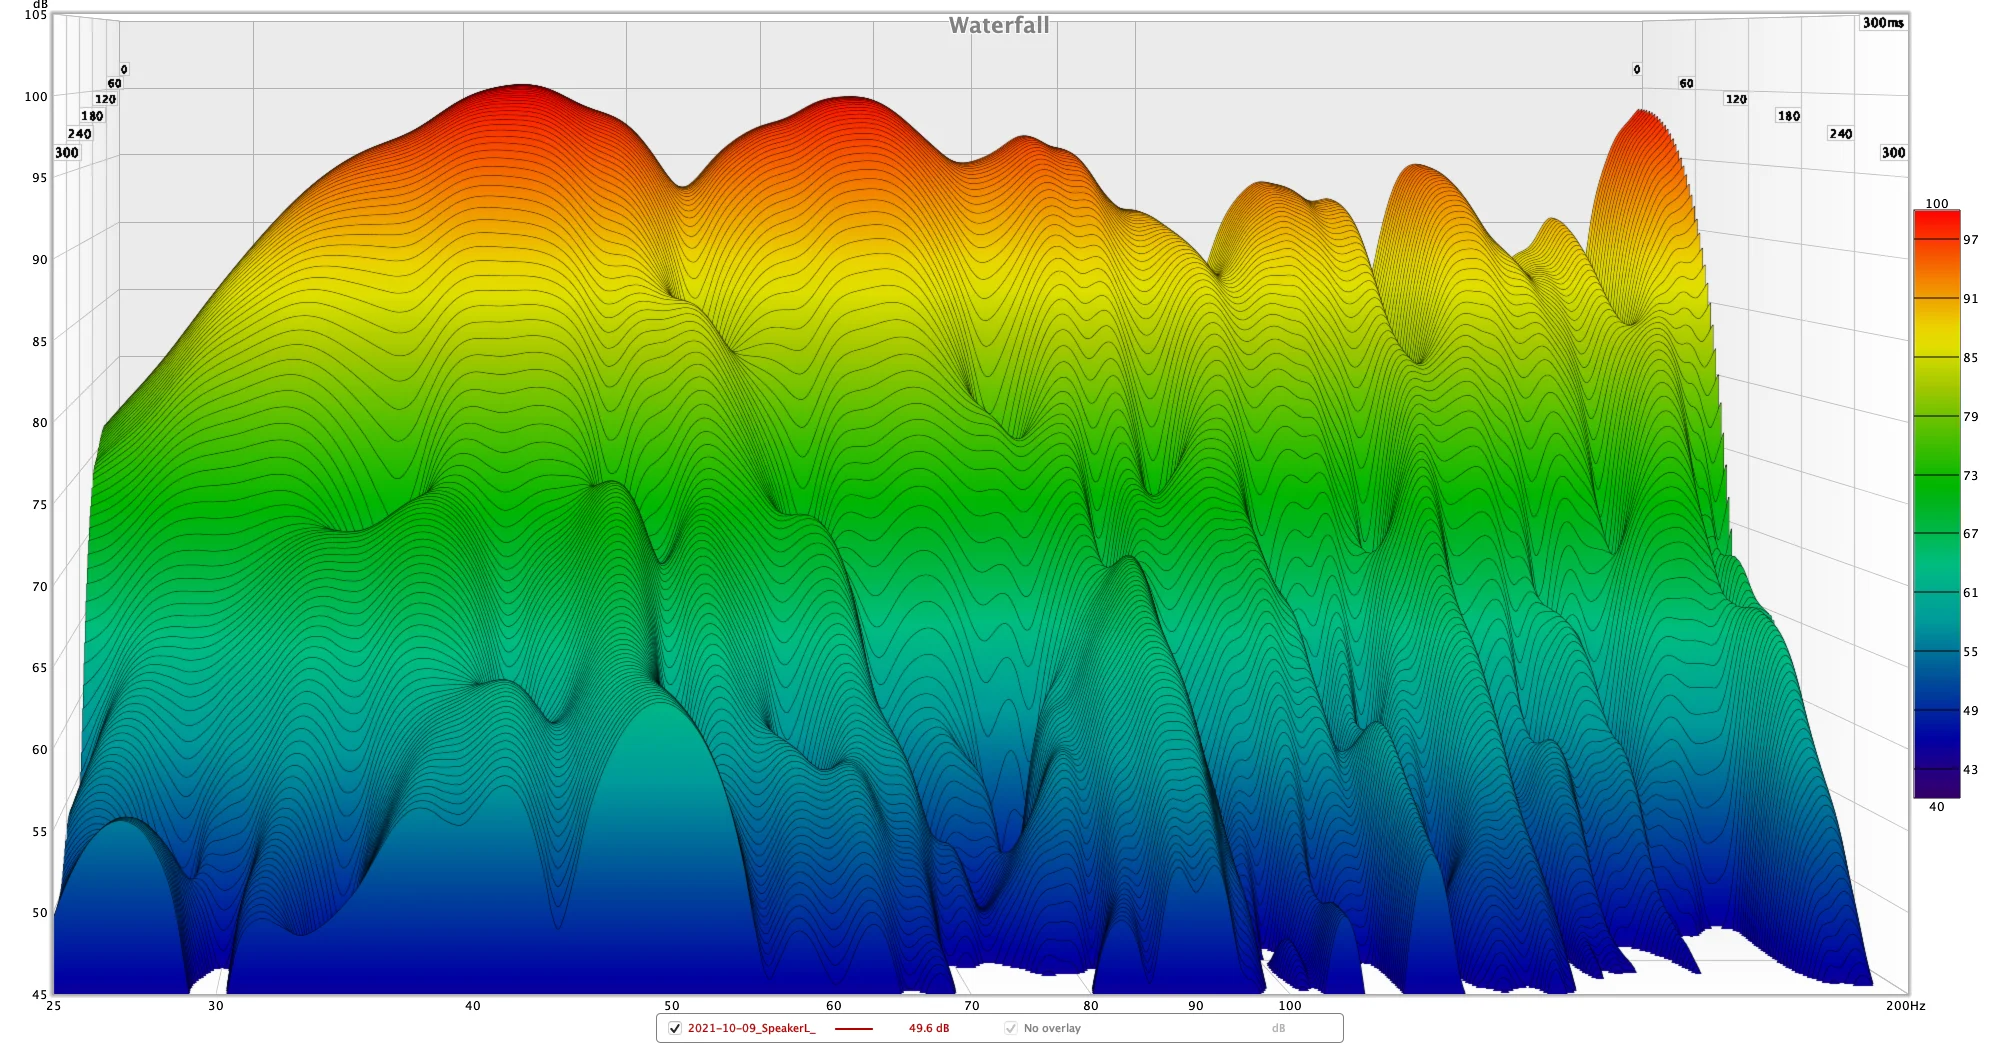Click the "No overlay" label text

pos(1052,1028)
